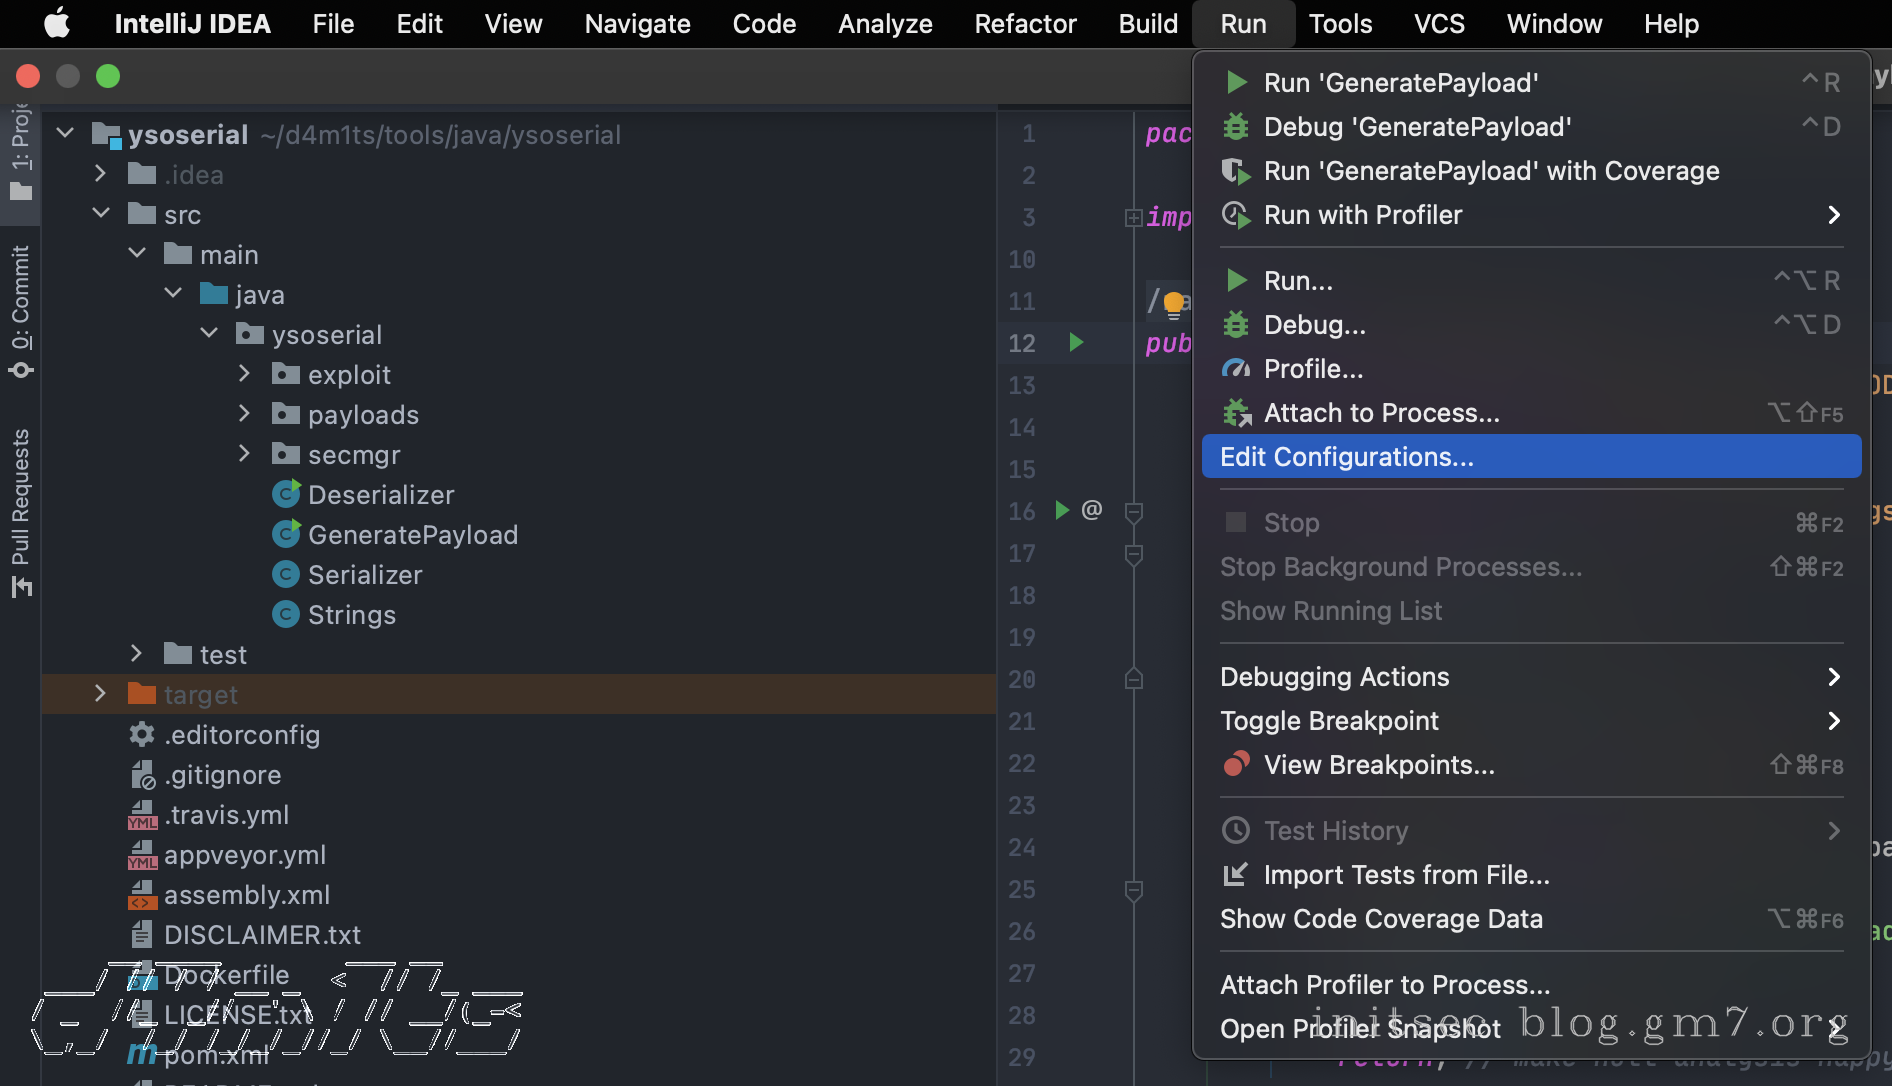
Task: Click the lightbulb intention icon in editor
Action: point(1174,303)
